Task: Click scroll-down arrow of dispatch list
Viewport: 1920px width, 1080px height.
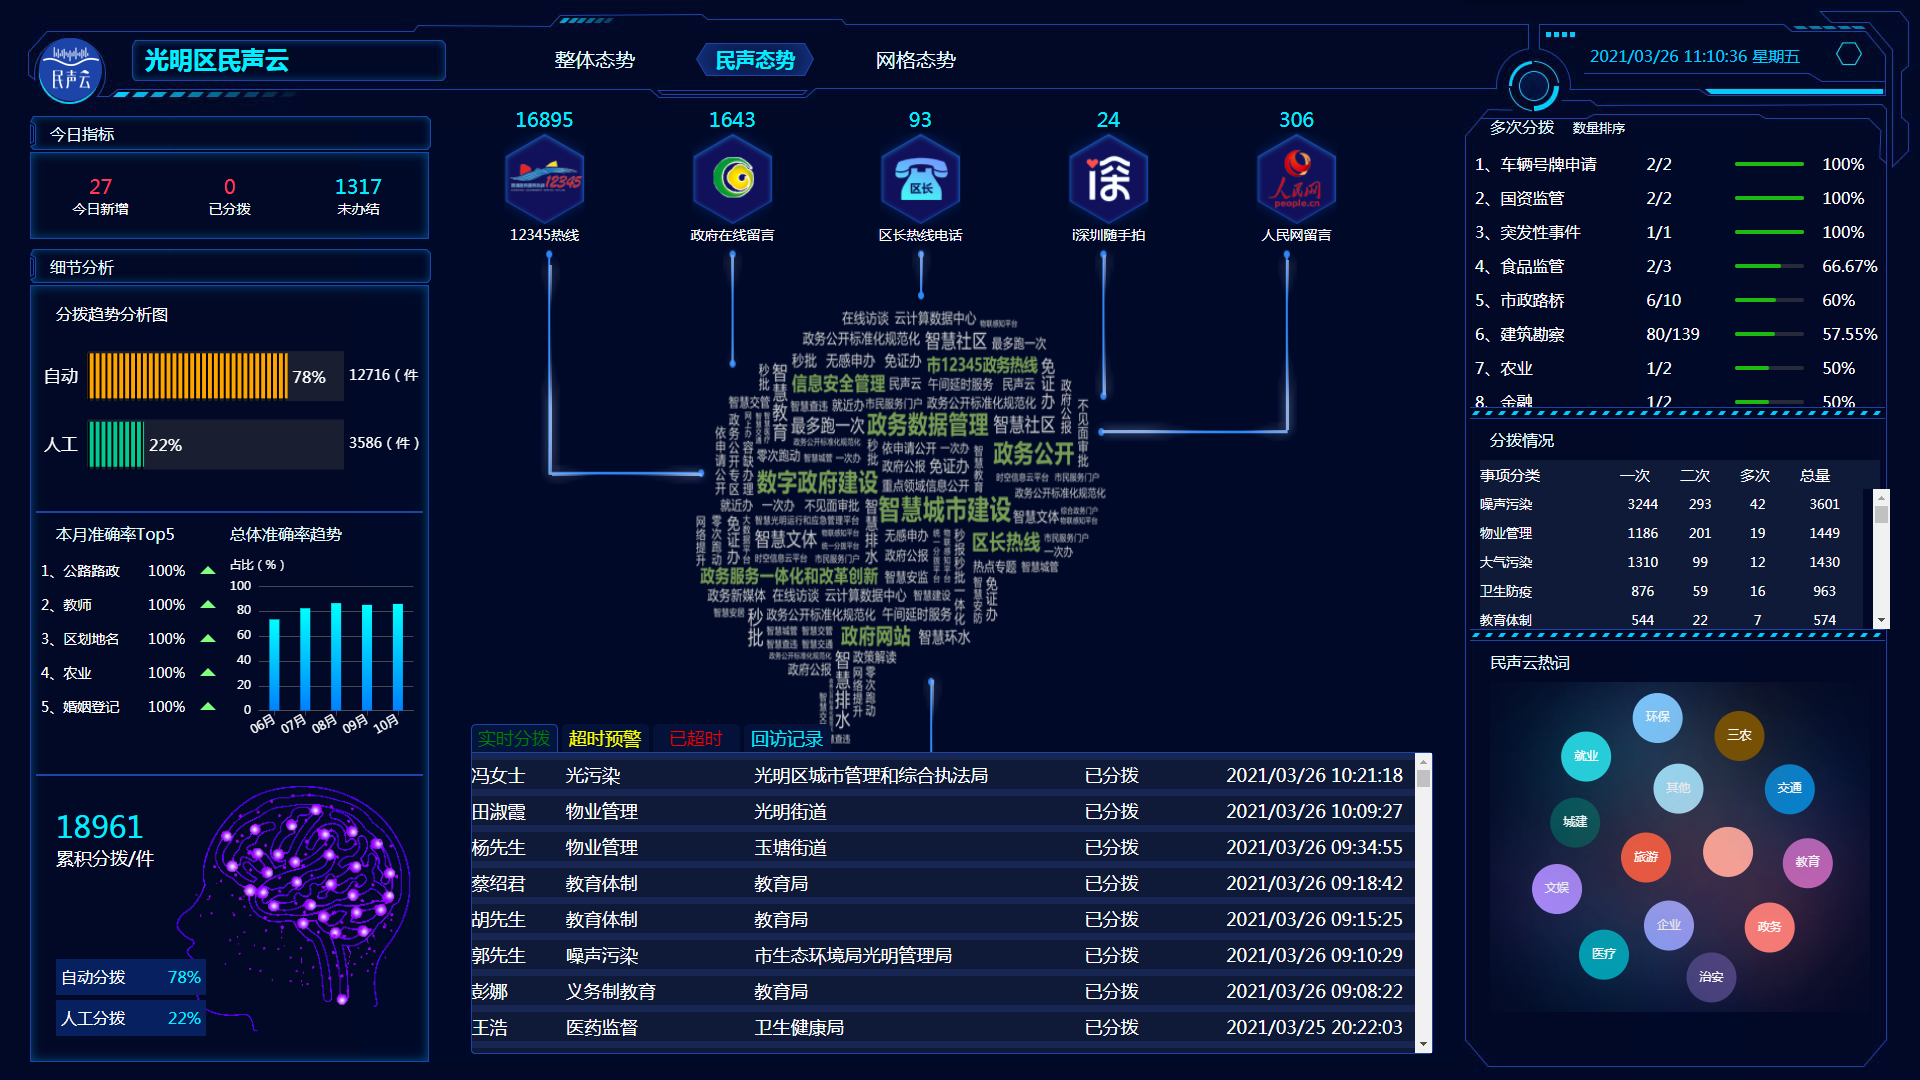Action: pos(1422,1044)
